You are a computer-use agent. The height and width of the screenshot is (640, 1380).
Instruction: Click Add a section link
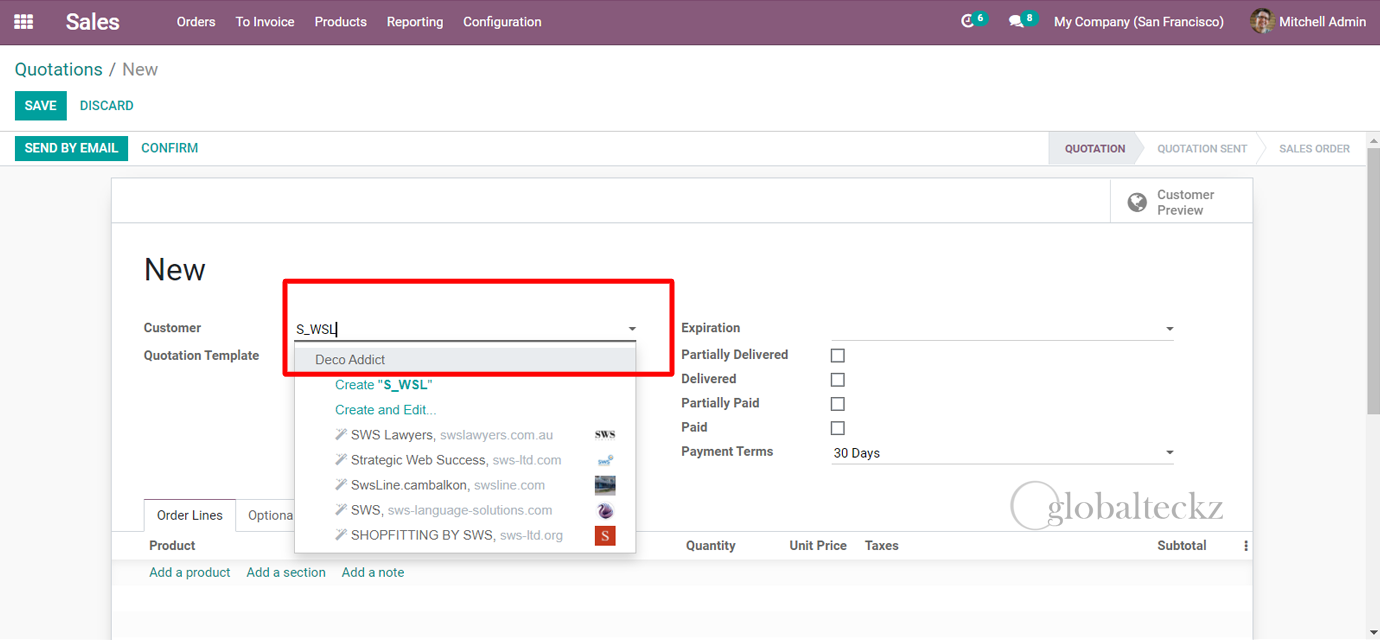tap(286, 572)
